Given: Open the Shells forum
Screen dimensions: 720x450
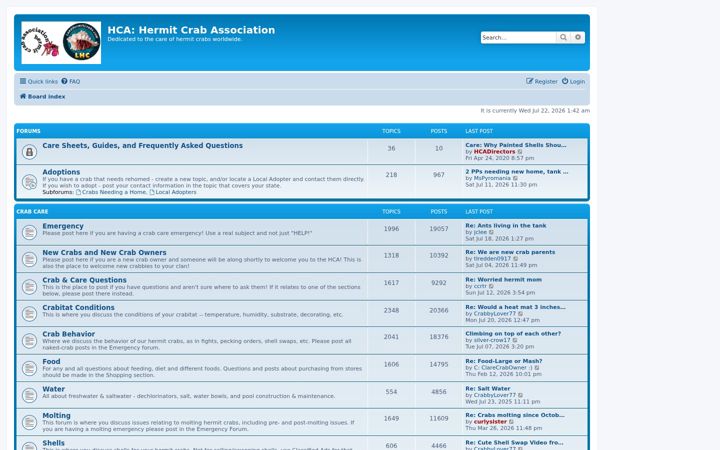Looking at the screenshot, I should point(54,443).
